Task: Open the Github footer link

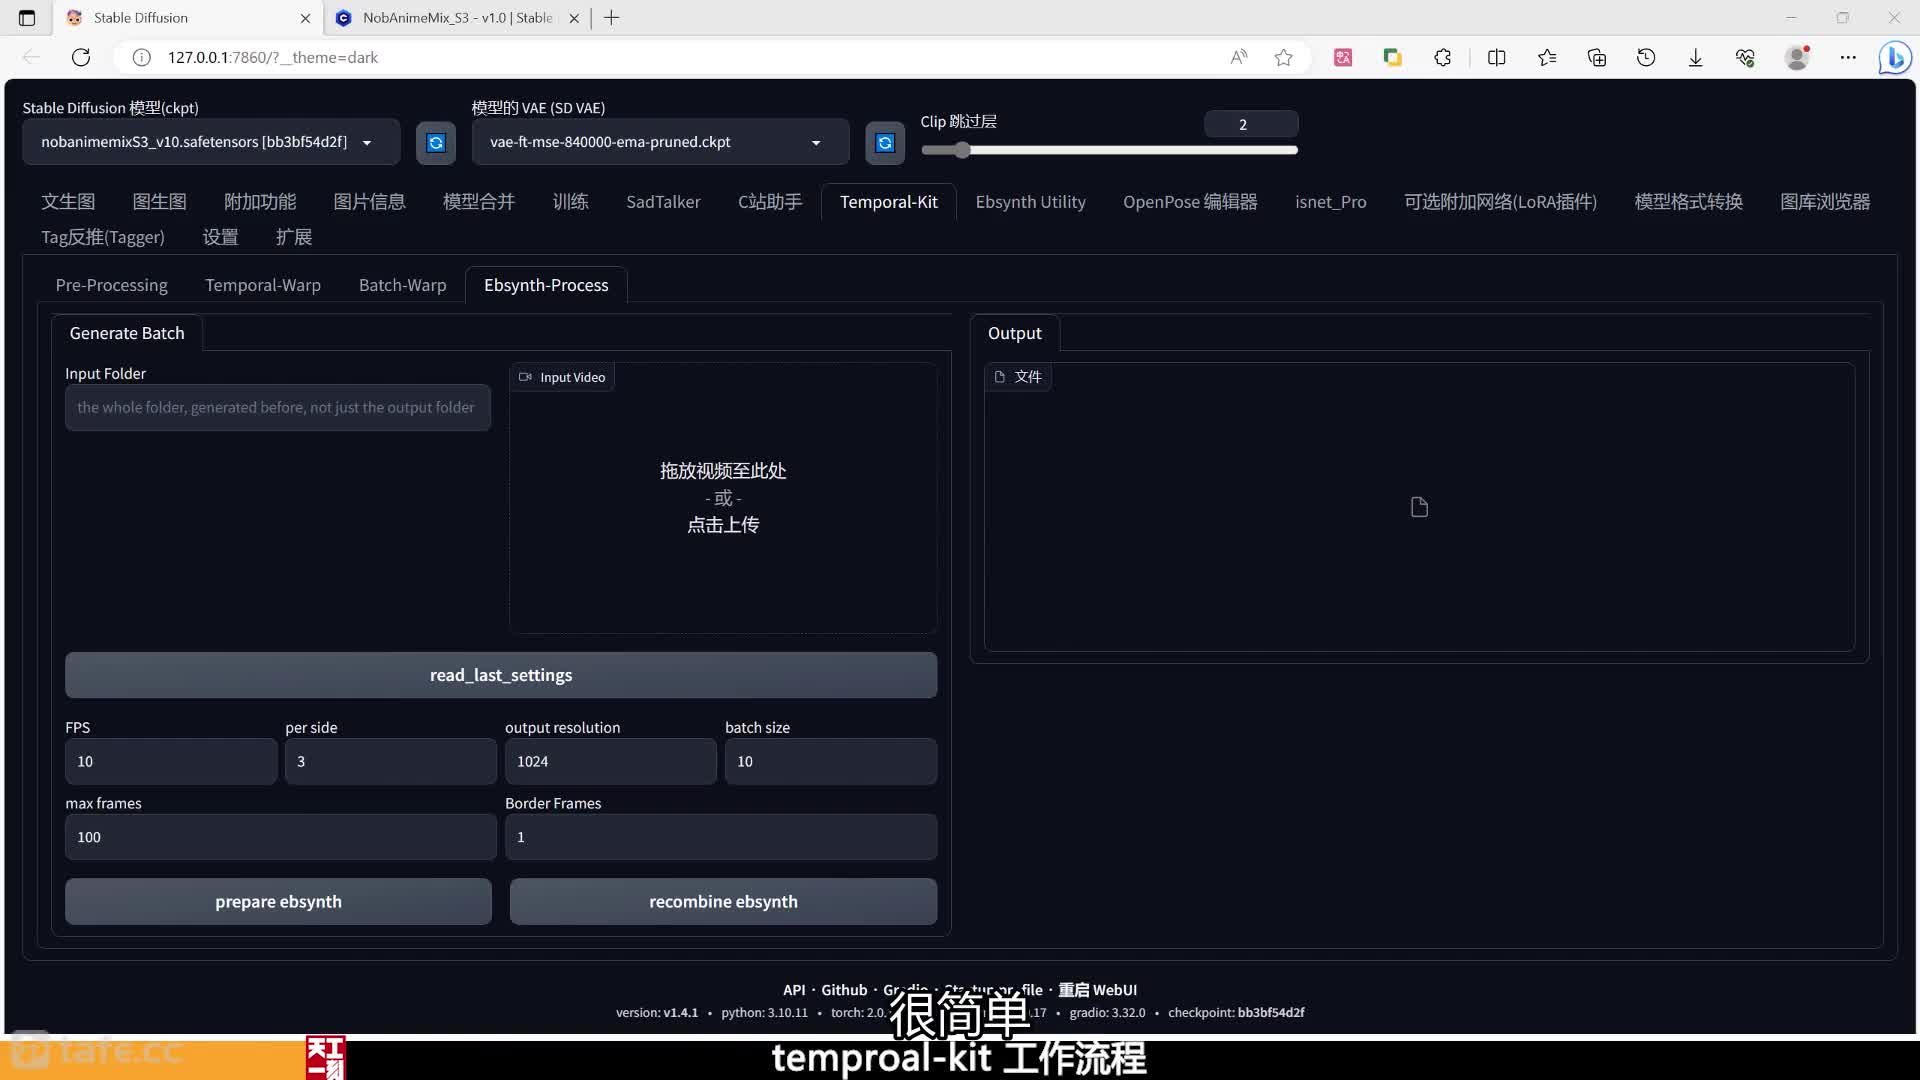Action: [x=844, y=990]
